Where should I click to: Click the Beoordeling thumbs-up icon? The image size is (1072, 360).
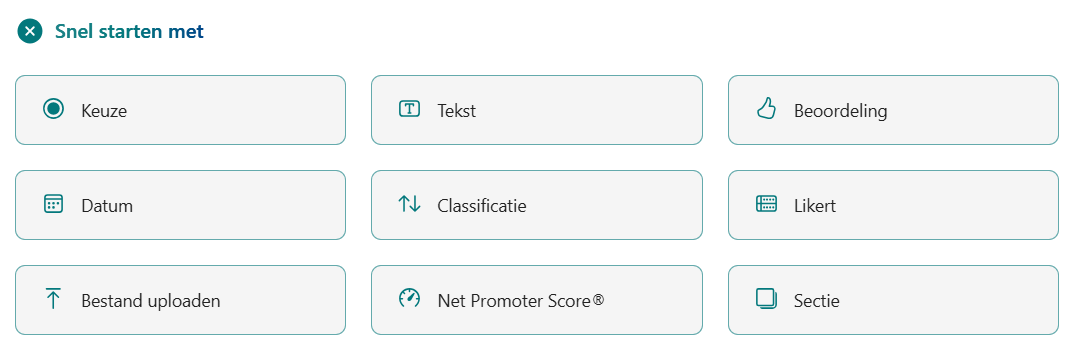pyautogui.click(x=766, y=109)
